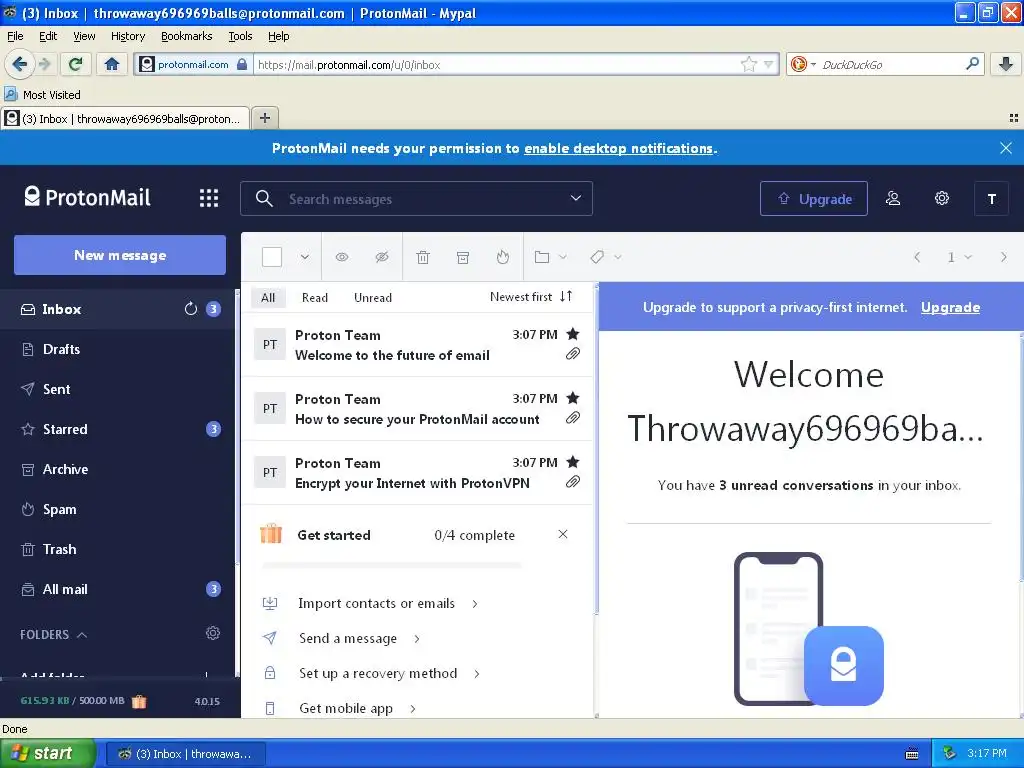
Task: Toggle the select all messages checkbox
Action: (x=272, y=257)
